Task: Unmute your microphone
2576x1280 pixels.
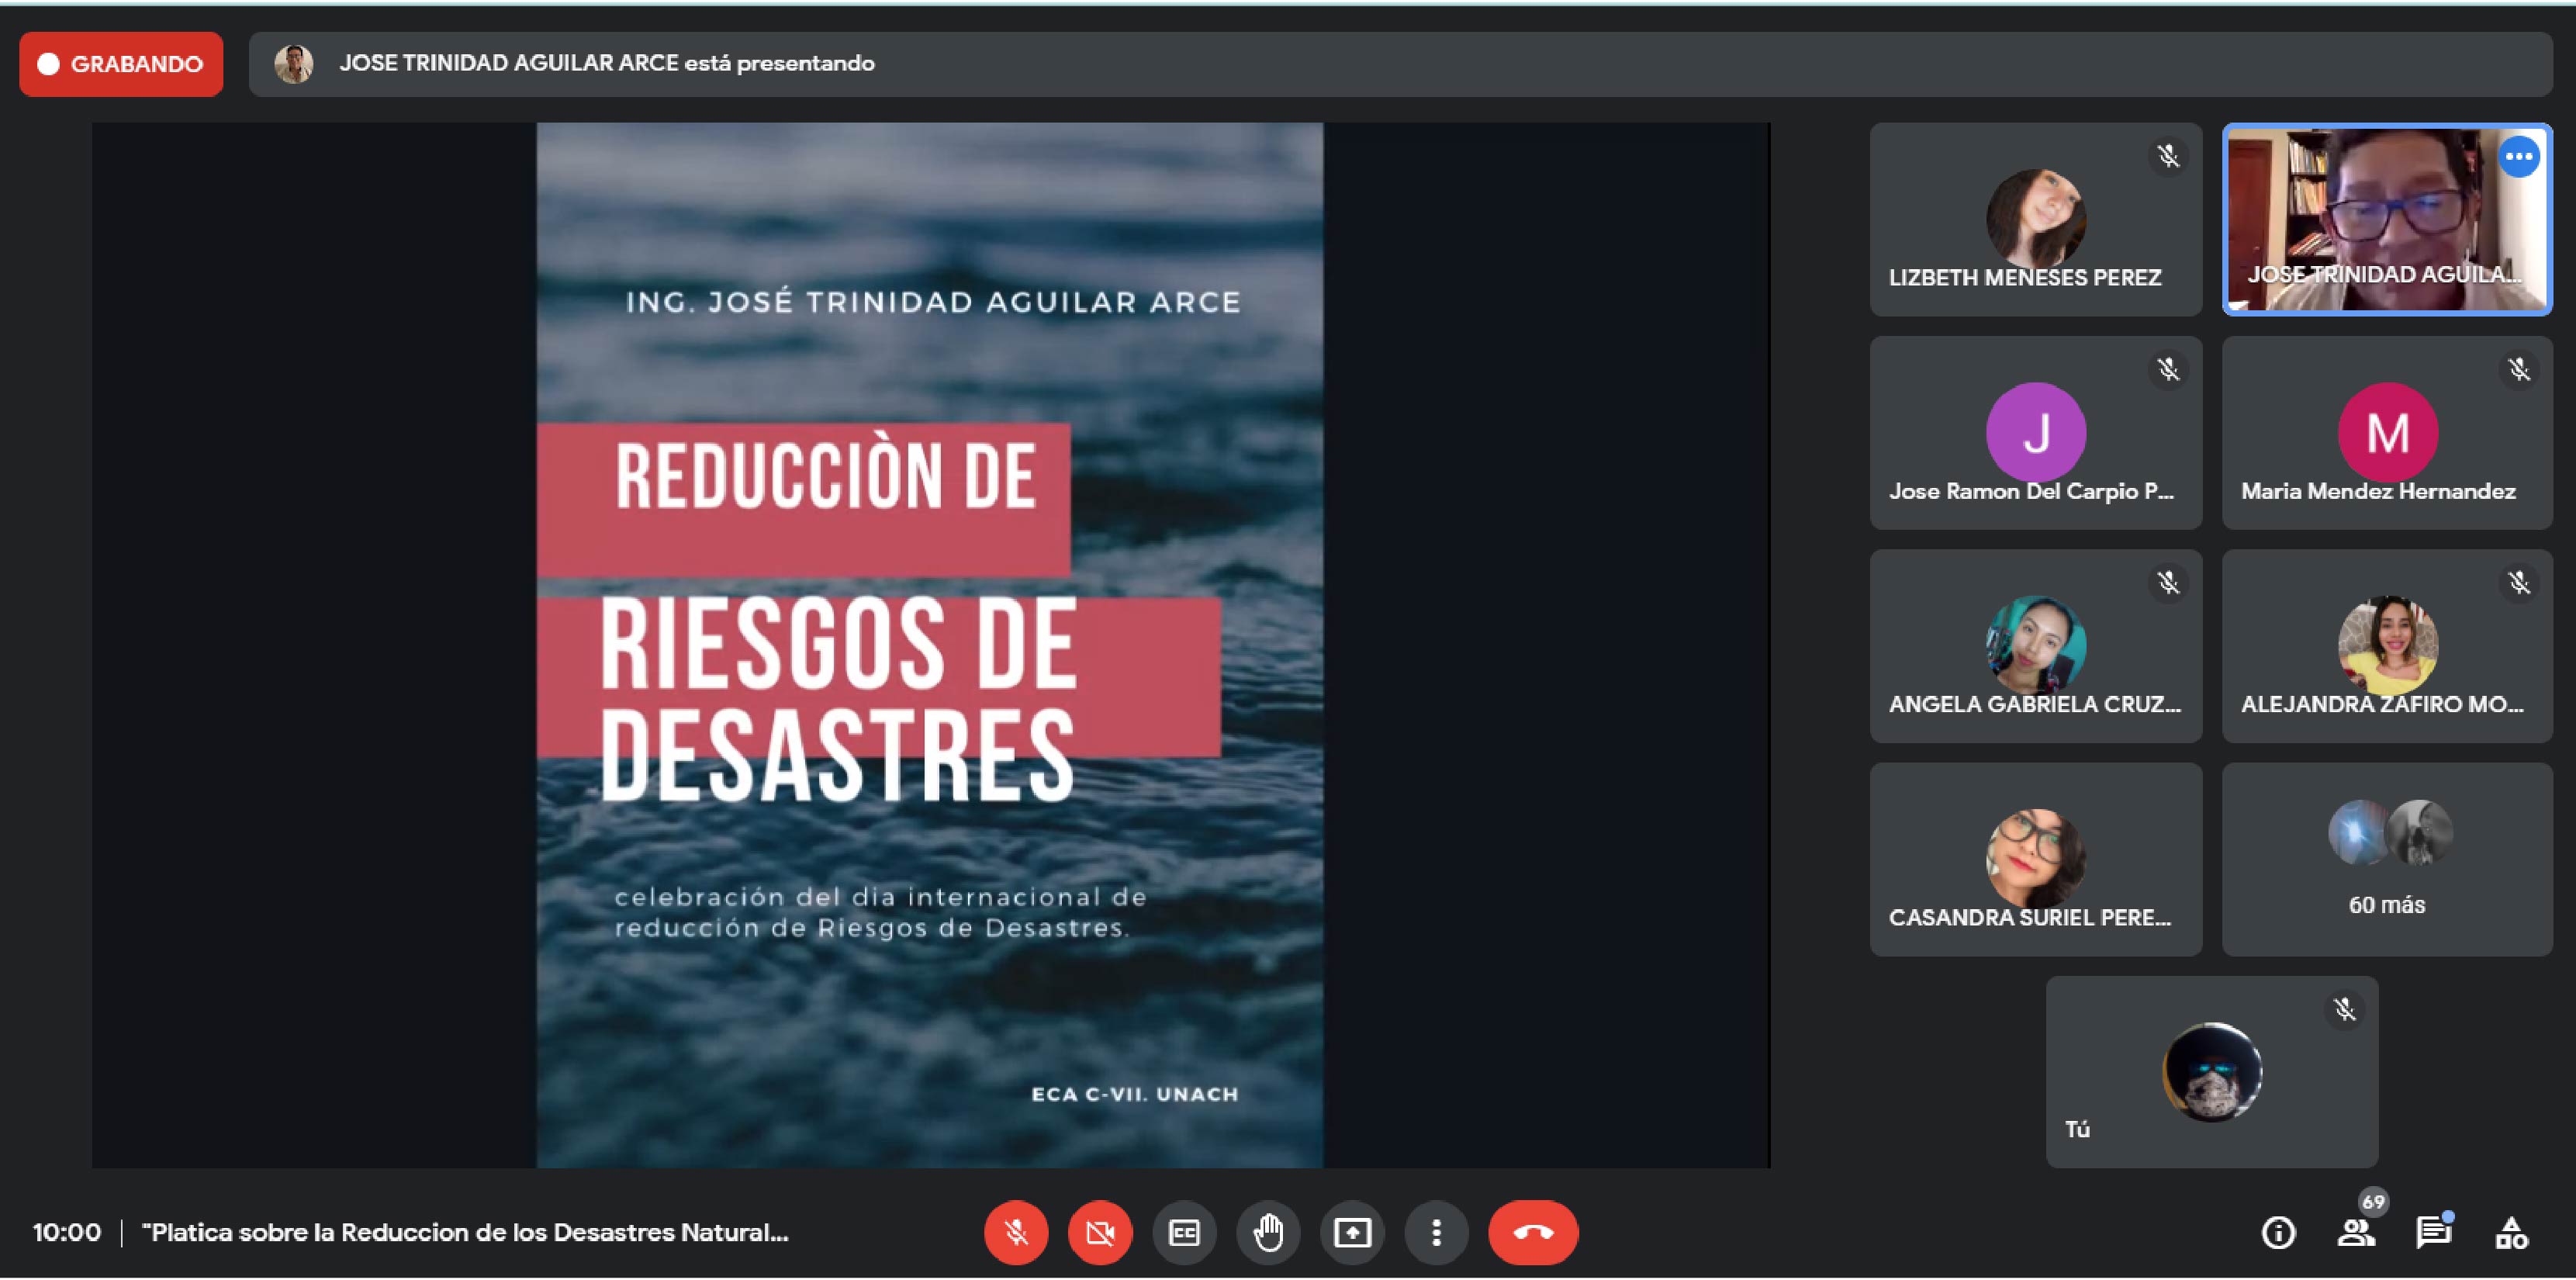Action: (1016, 1232)
